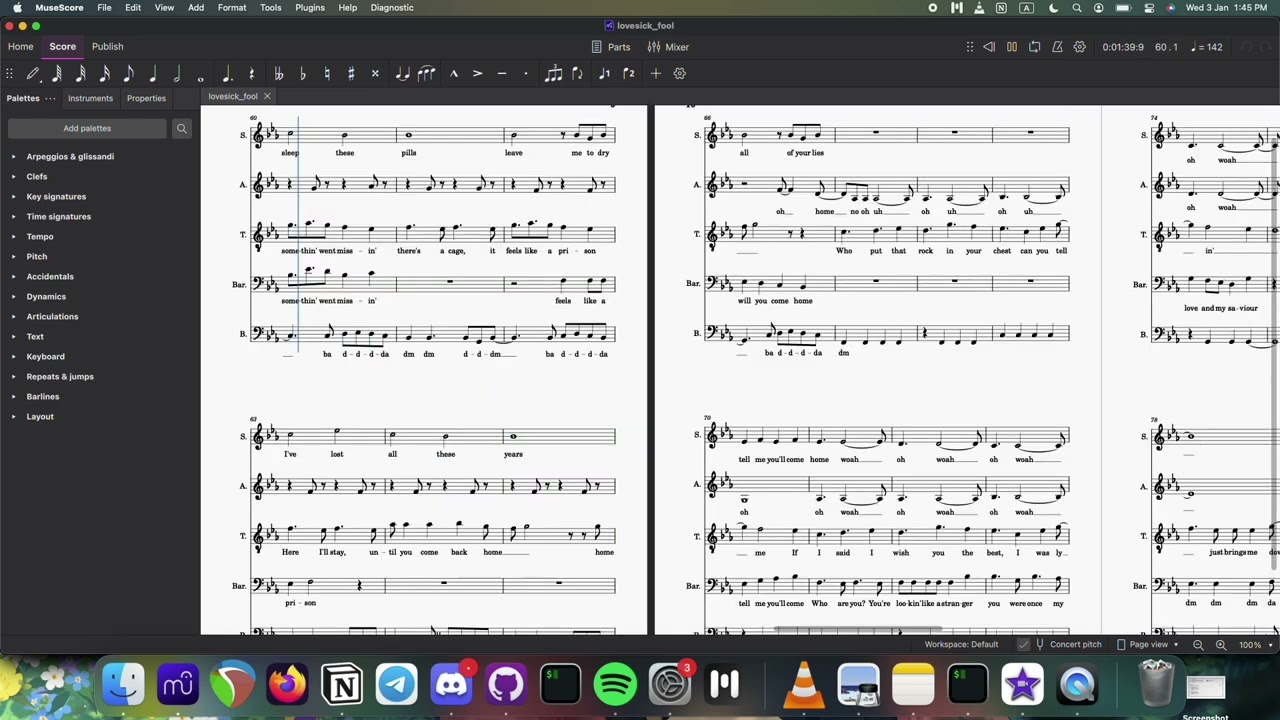The height and width of the screenshot is (720, 1280).
Task: Pause the score playback
Action: point(1011,47)
